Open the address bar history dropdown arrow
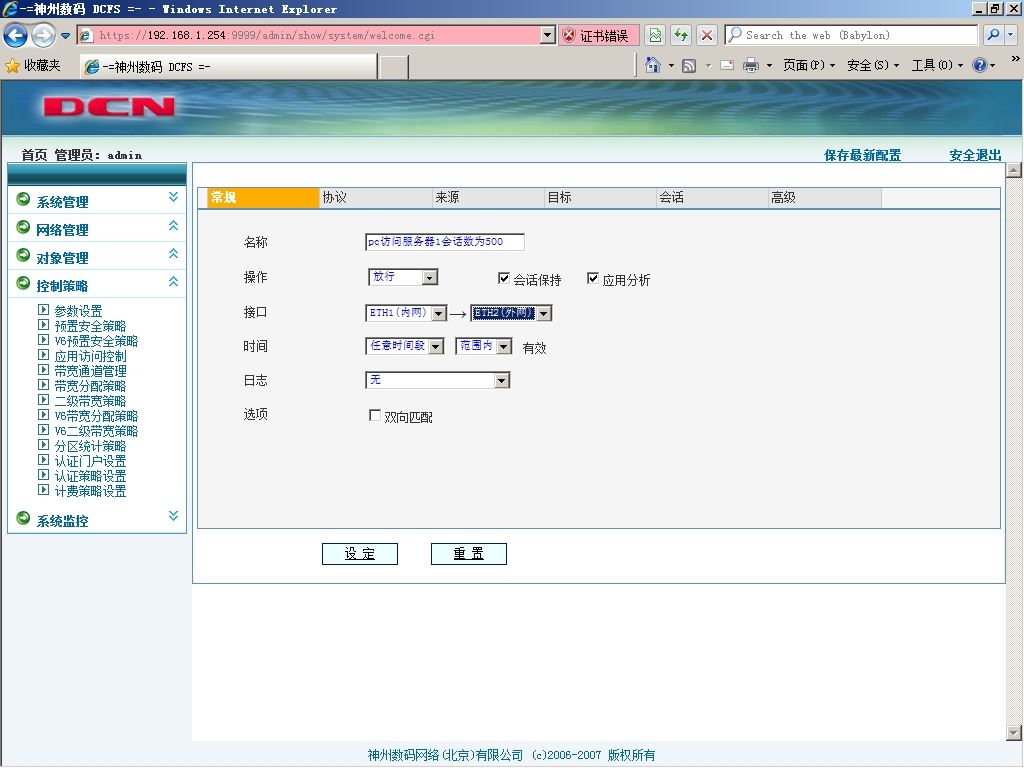The image size is (1024, 768). 548,35
